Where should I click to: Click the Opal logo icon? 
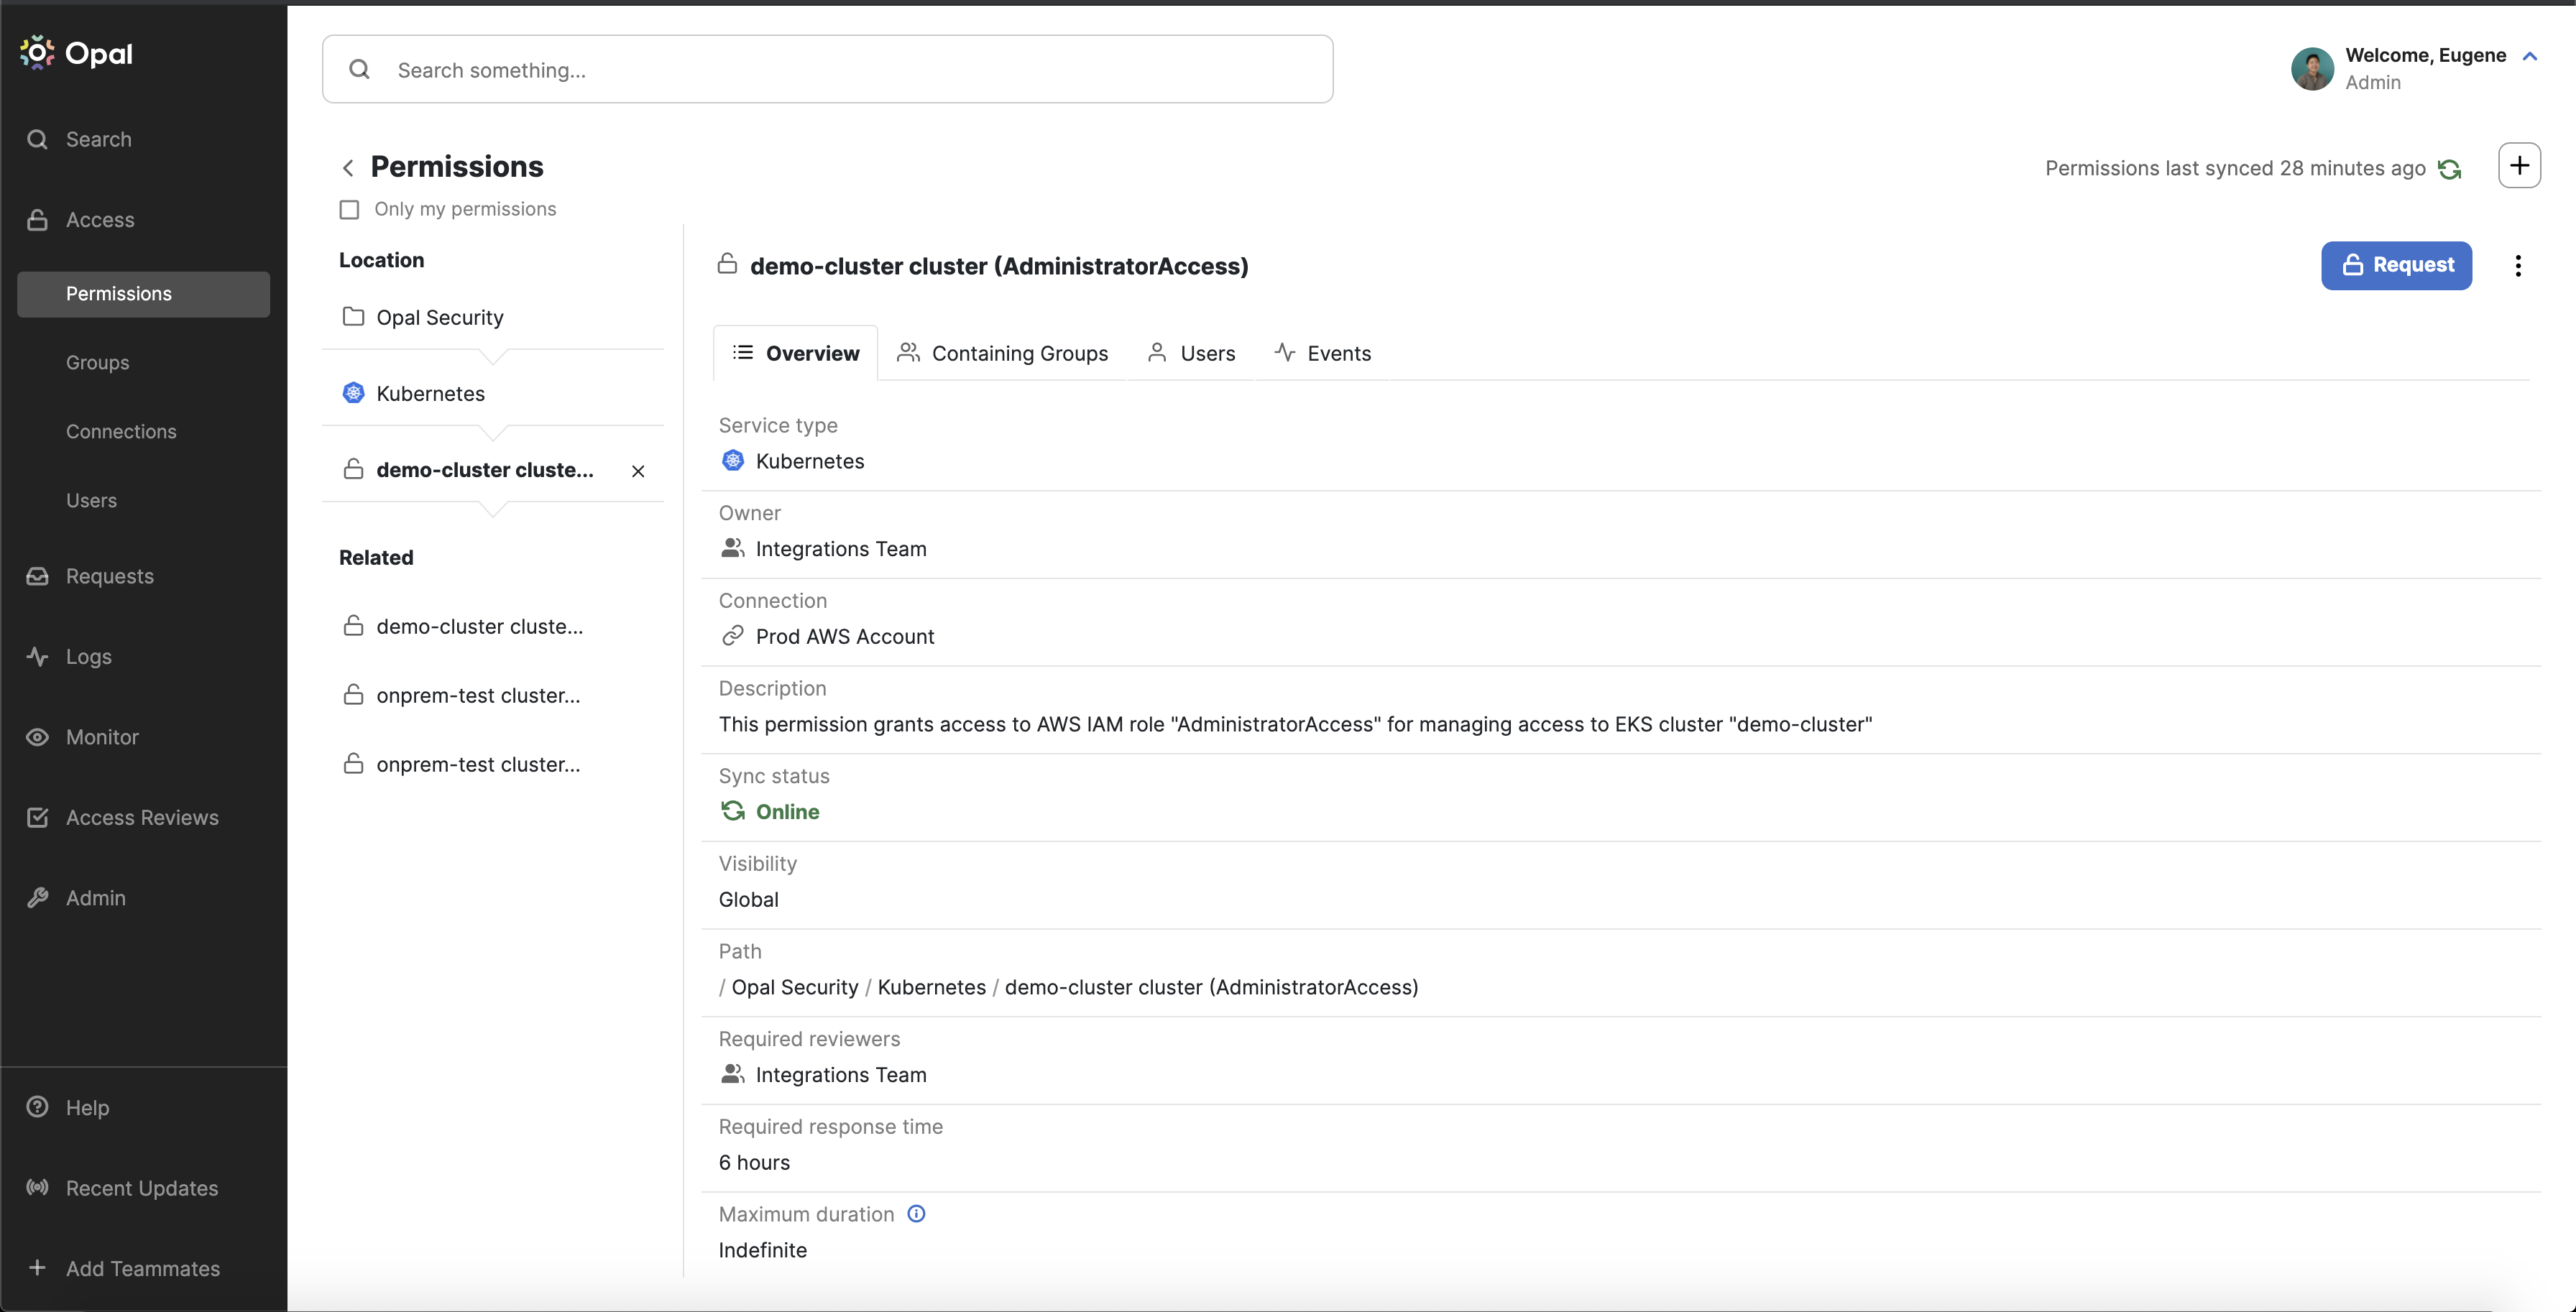[x=37, y=53]
